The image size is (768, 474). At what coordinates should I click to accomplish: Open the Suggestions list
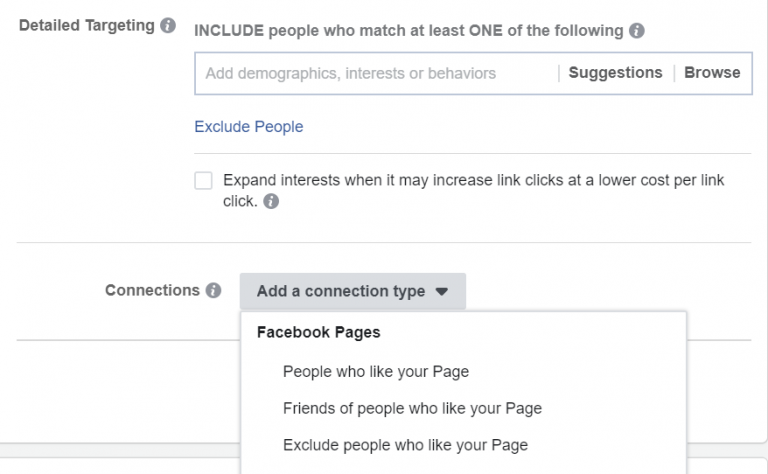615,73
